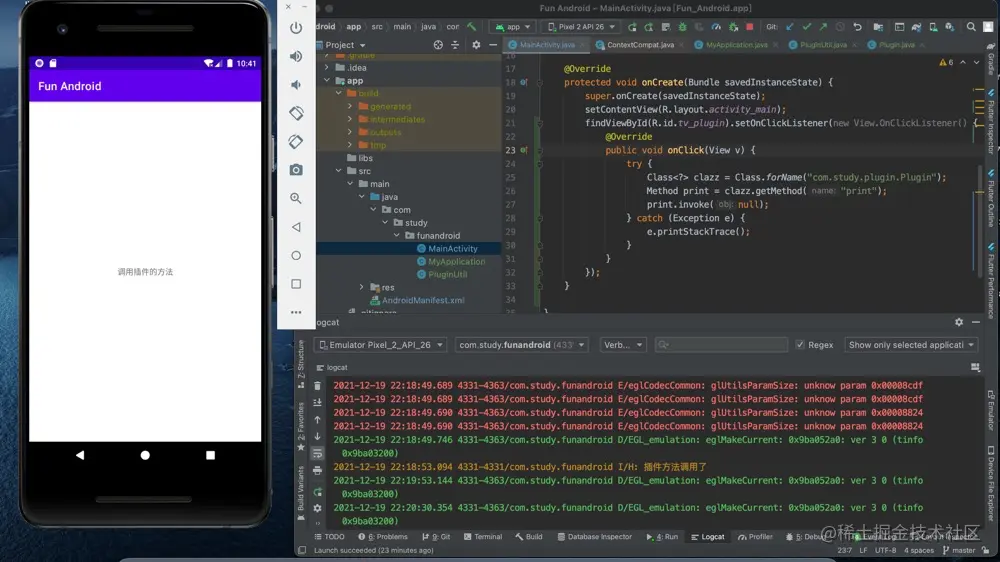Click the emulator rotate left icon
This screenshot has width=1000, height=562.
tap(296, 113)
